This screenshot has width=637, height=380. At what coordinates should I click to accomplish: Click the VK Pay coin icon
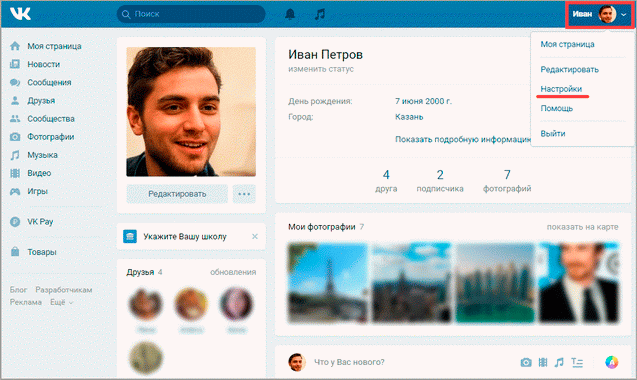pyautogui.click(x=15, y=222)
